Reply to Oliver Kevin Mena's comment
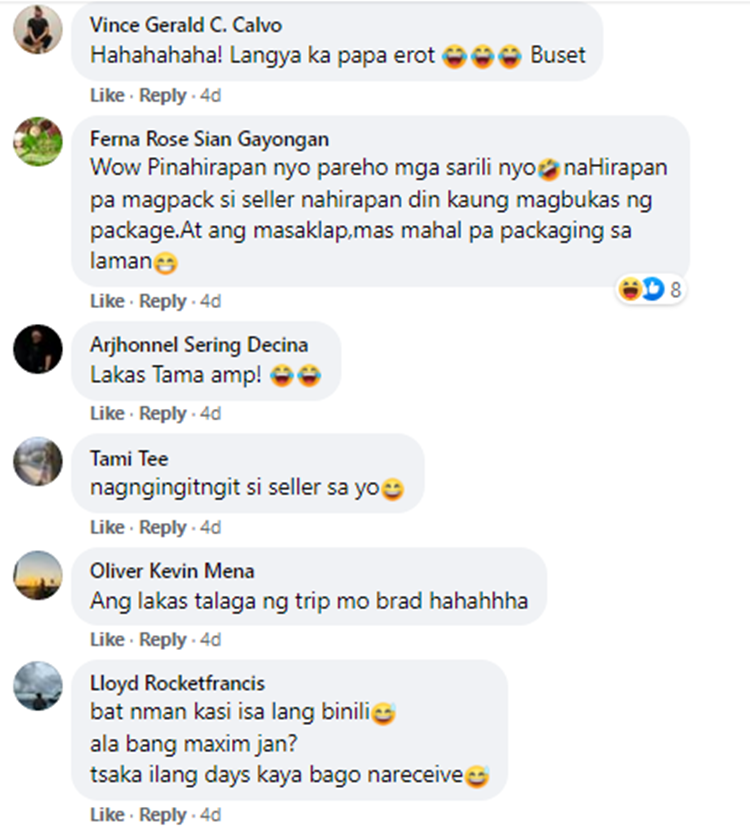This screenshot has height=830, width=750. click(x=162, y=639)
